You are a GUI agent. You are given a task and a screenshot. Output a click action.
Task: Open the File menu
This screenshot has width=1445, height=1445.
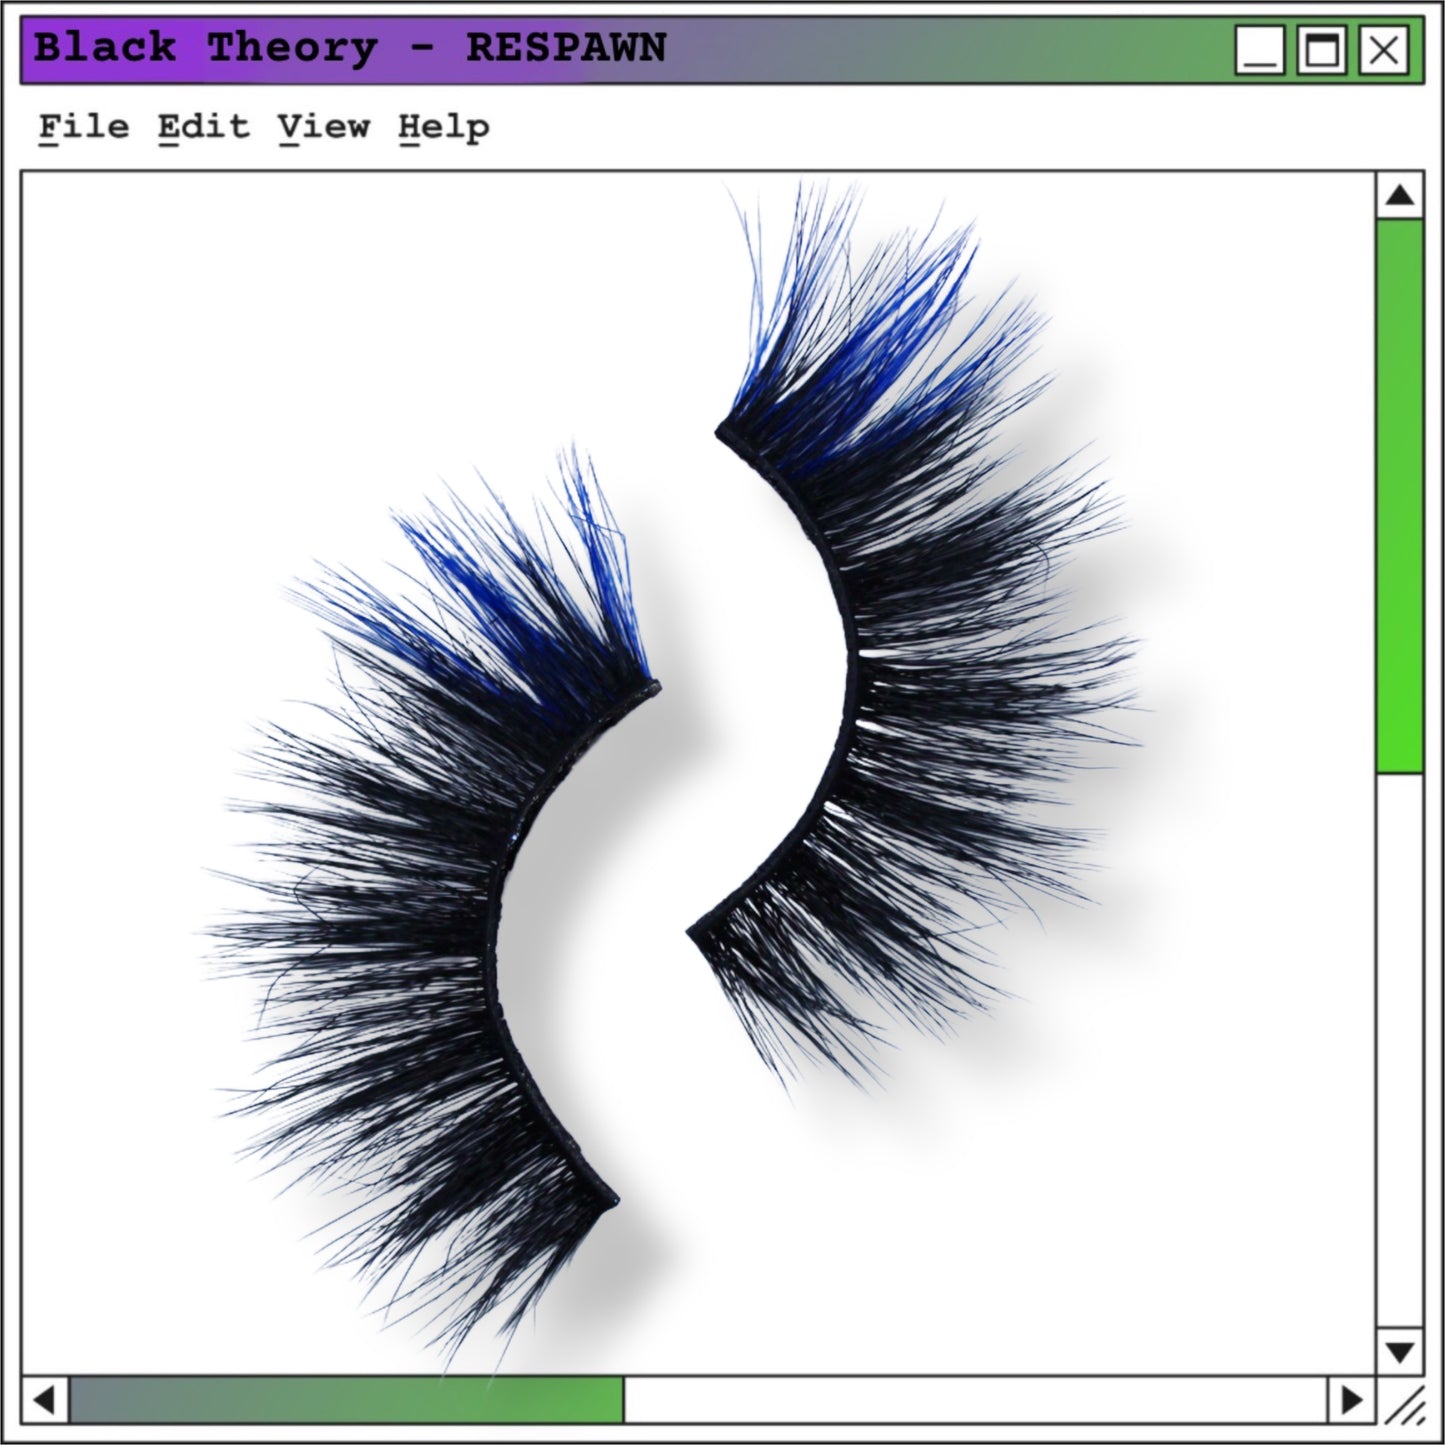(84, 127)
